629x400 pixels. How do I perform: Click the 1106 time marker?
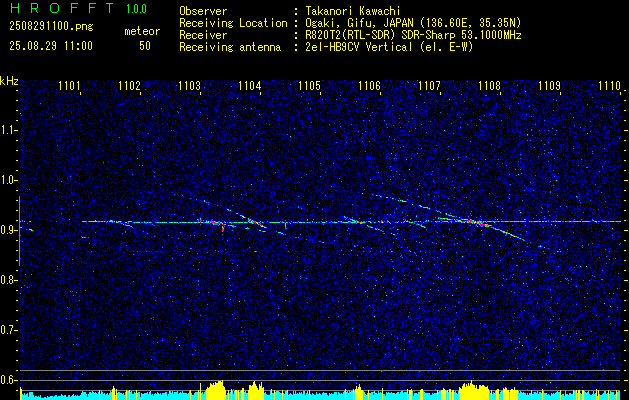click(369, 85)
